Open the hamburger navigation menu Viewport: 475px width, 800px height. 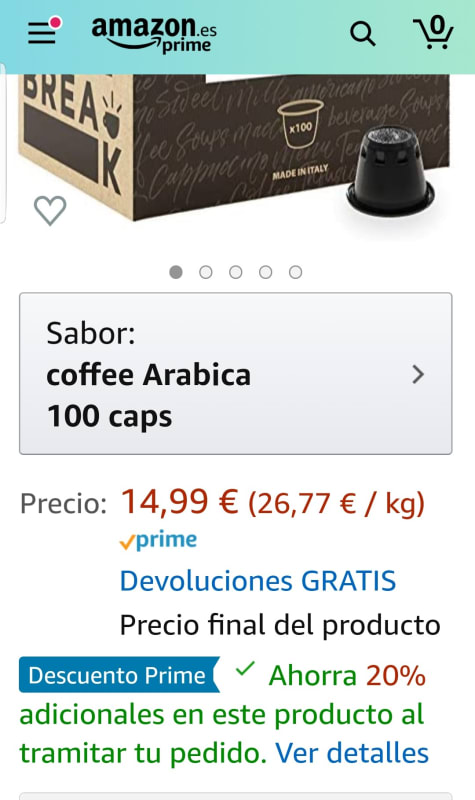(42, 33)
